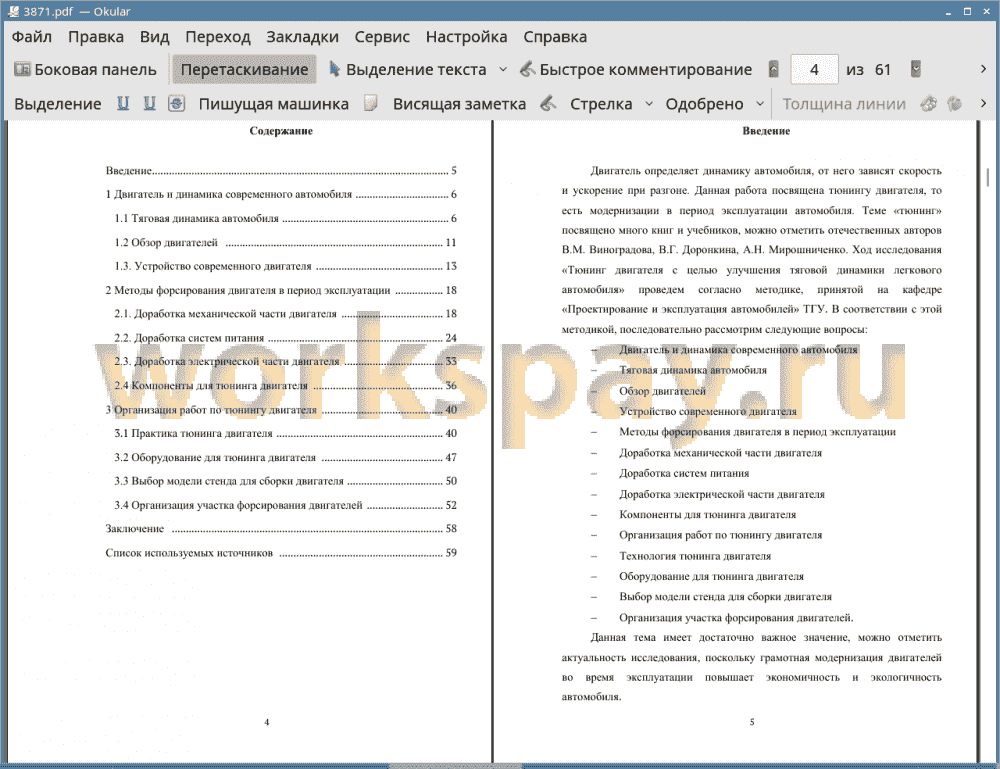Choose the Выделение highlighter annotation
The image size is (1000, 769).
click(x=57, y=104)
